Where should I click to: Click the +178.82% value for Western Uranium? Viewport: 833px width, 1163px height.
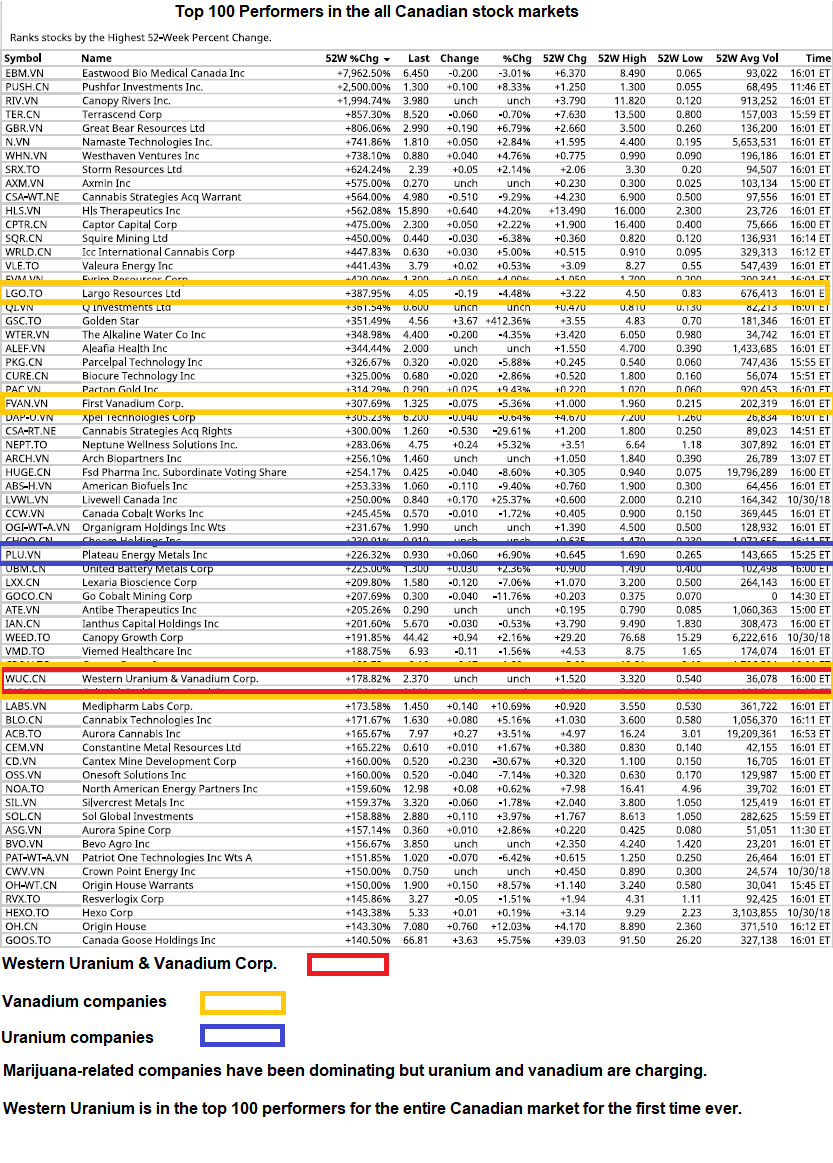click(368, 679)
